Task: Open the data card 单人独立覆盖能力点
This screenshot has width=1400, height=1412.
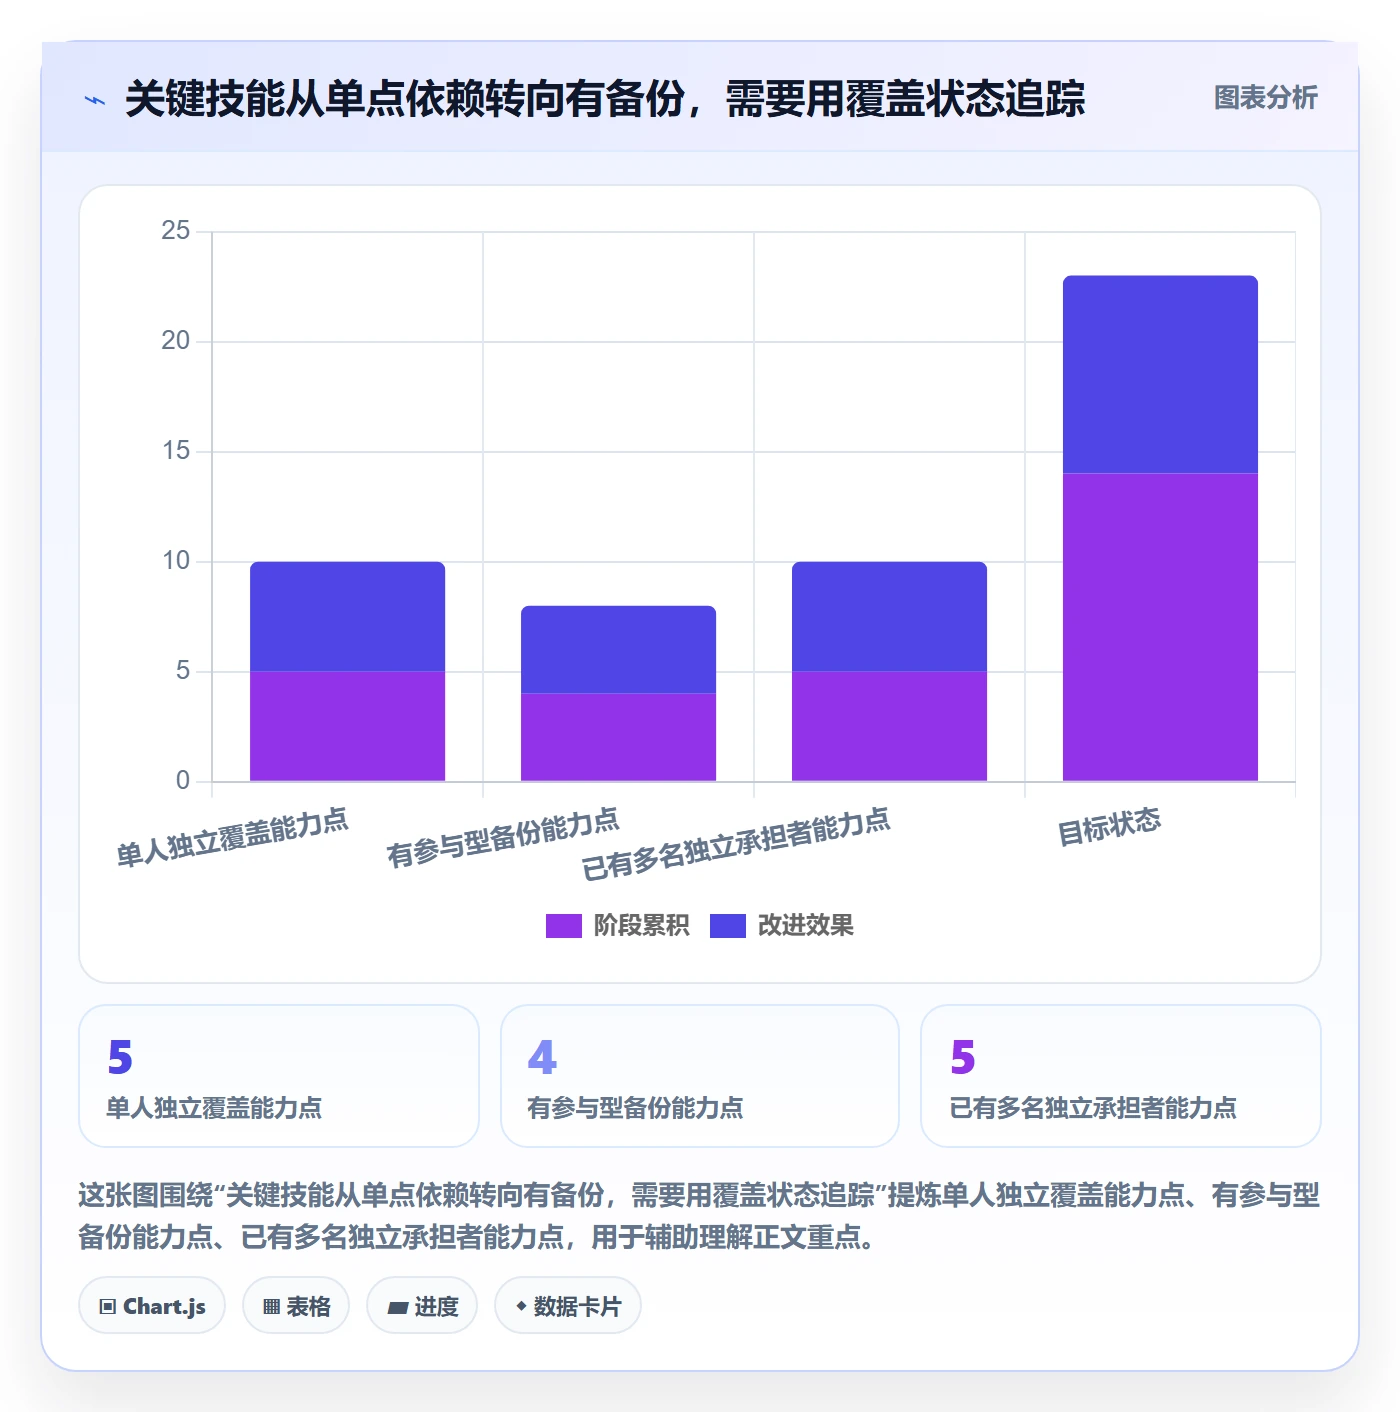Action: (279, 1076)
